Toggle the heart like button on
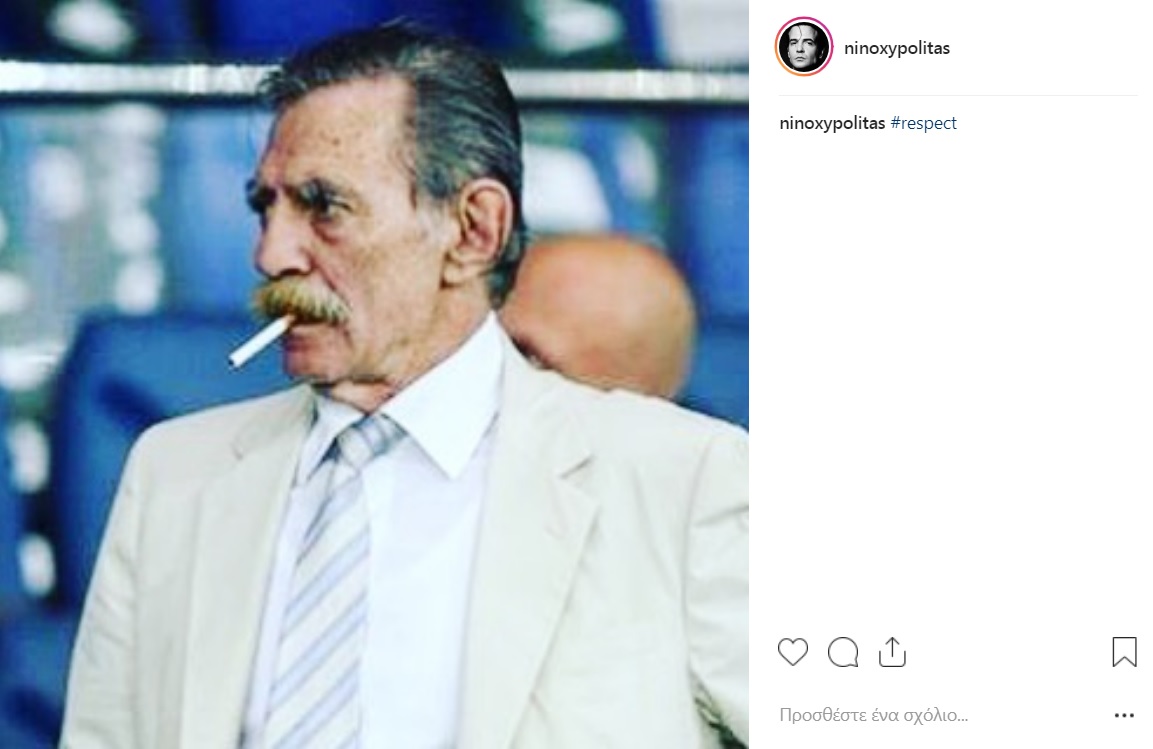Viewport: 1153px width, 749px height. pyautogui.click(x=793, y=652)
